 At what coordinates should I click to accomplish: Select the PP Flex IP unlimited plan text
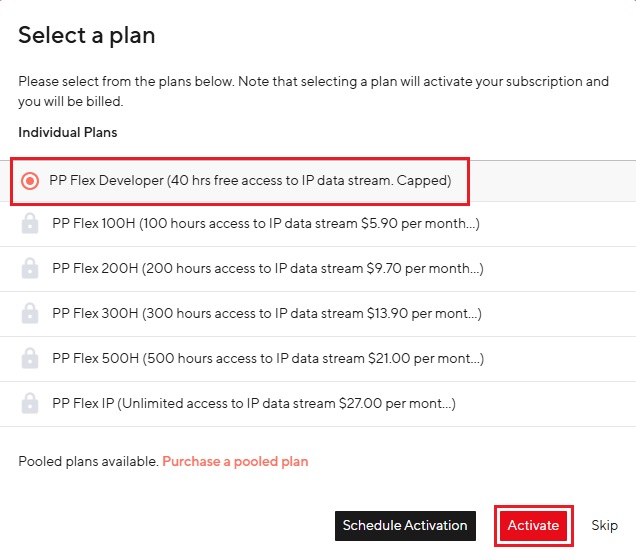tap(254, 404)
